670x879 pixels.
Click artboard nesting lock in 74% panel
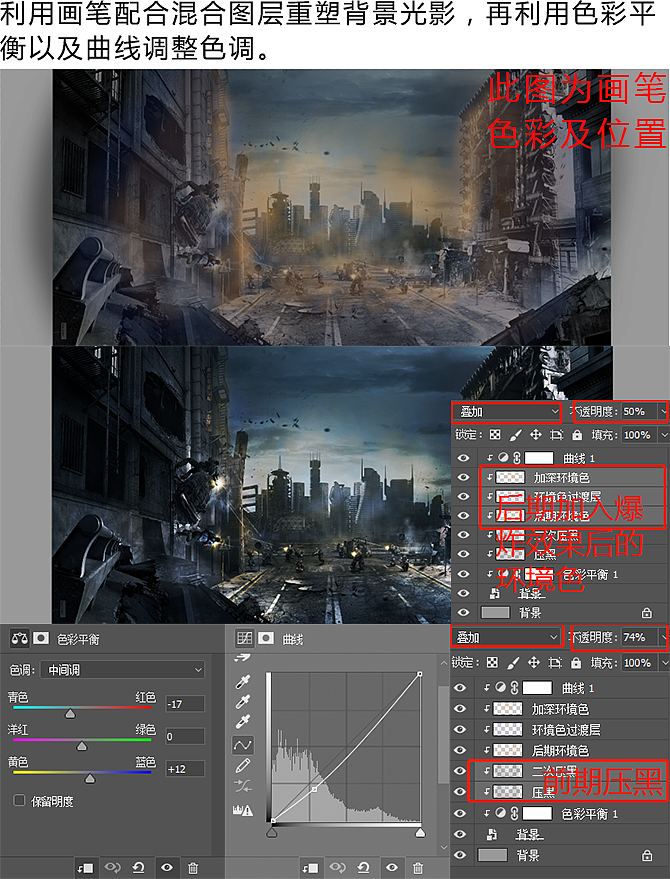pos(554,663)
